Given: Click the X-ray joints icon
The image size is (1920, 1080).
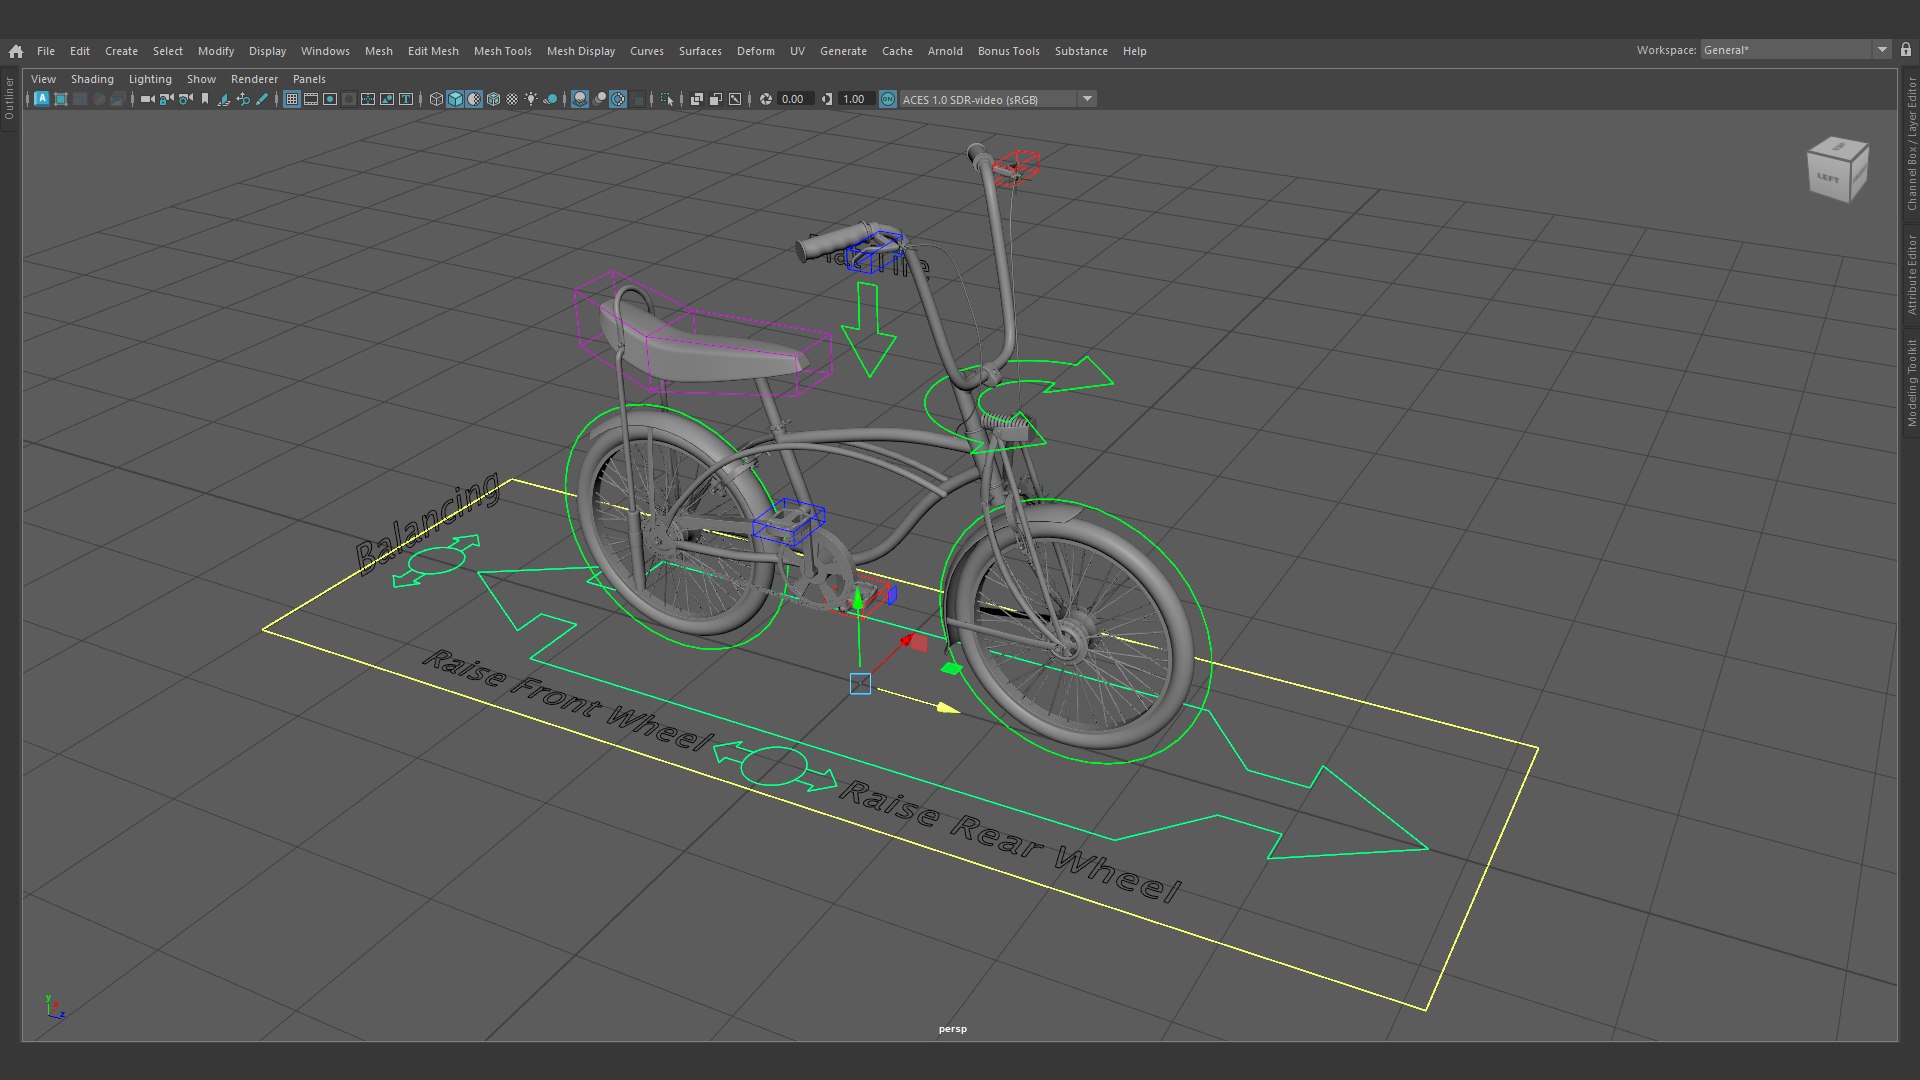Looking at the screenshot, I should [735, 99].
